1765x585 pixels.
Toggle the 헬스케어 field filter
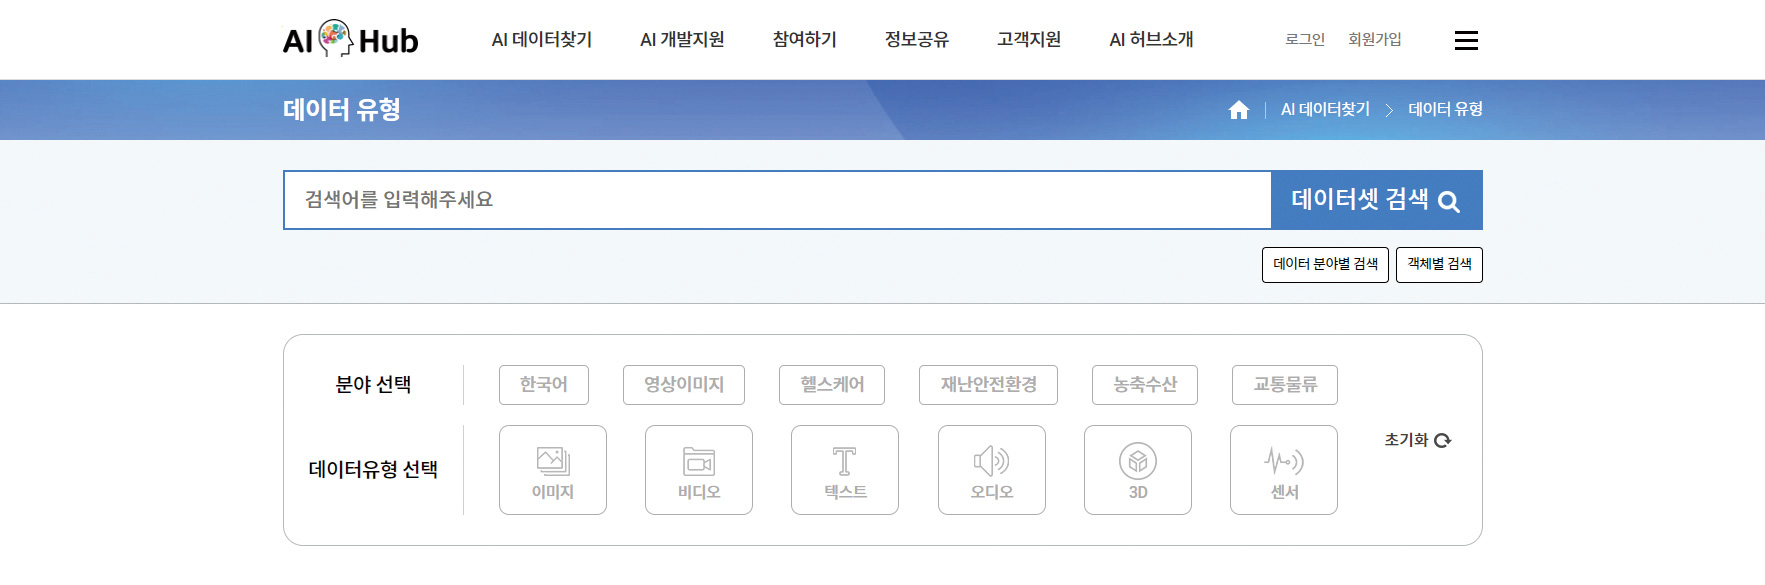(x=832, y=385)
